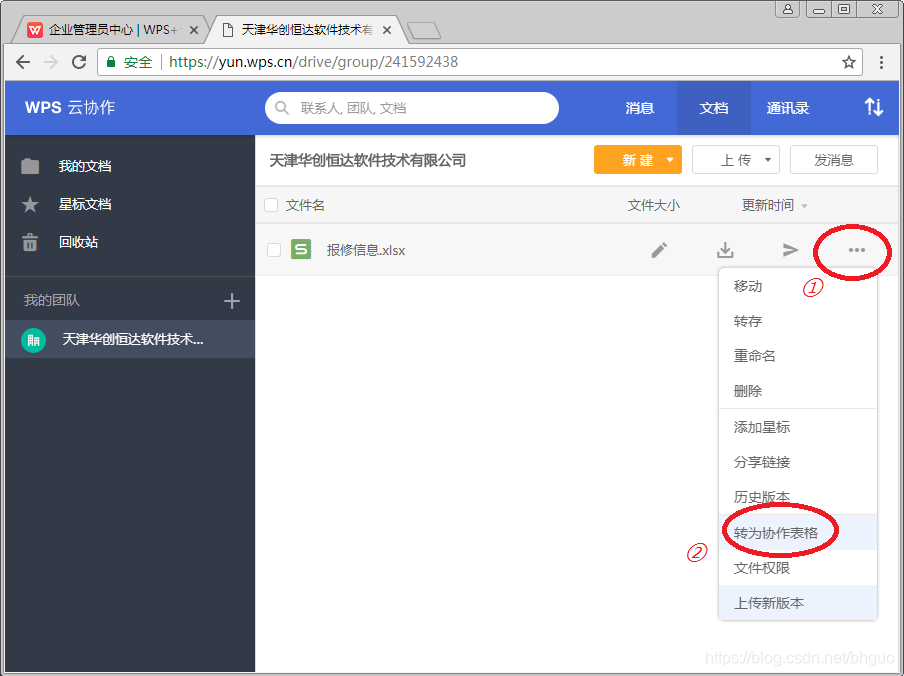
Task: Click the search magnifier icon
Action: click(282, 108)
